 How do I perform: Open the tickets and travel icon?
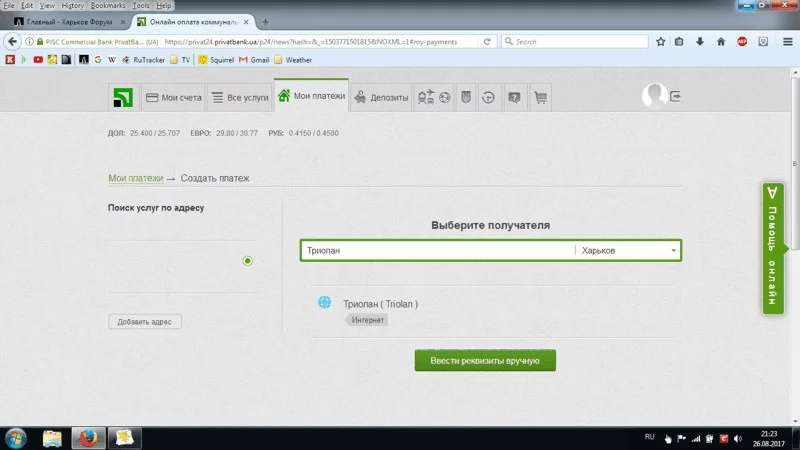[x=426, y=97]
